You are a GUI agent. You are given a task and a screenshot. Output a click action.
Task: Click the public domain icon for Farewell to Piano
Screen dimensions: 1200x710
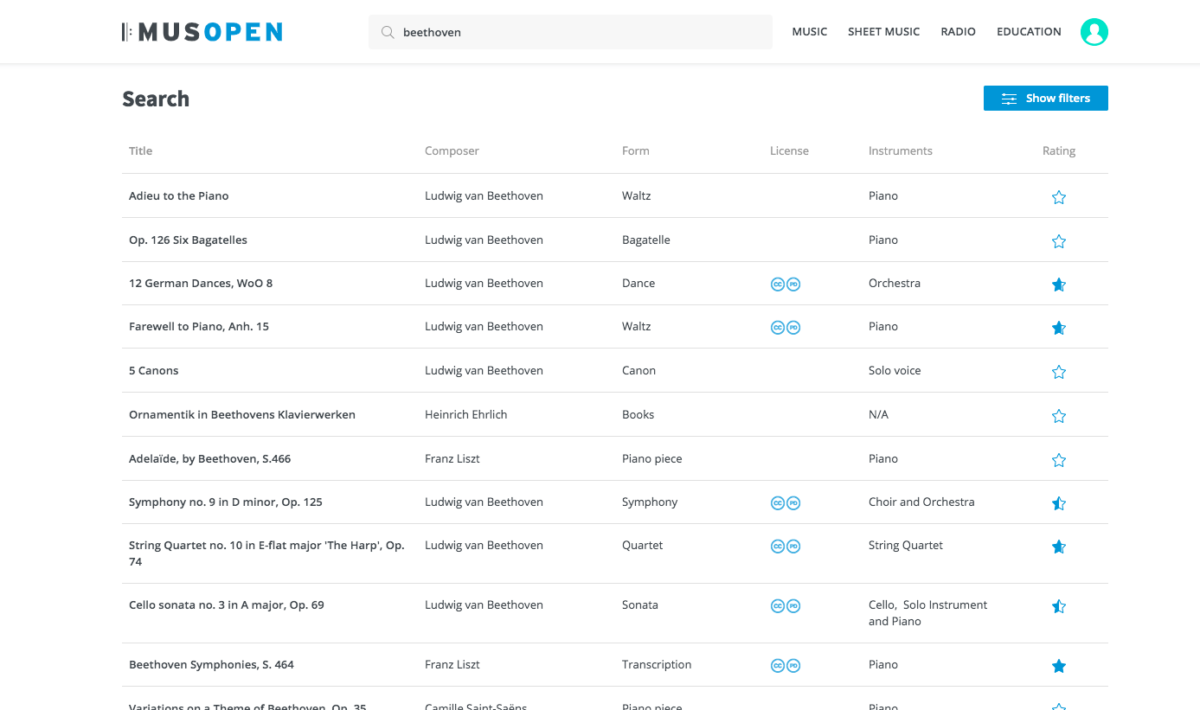793,327
